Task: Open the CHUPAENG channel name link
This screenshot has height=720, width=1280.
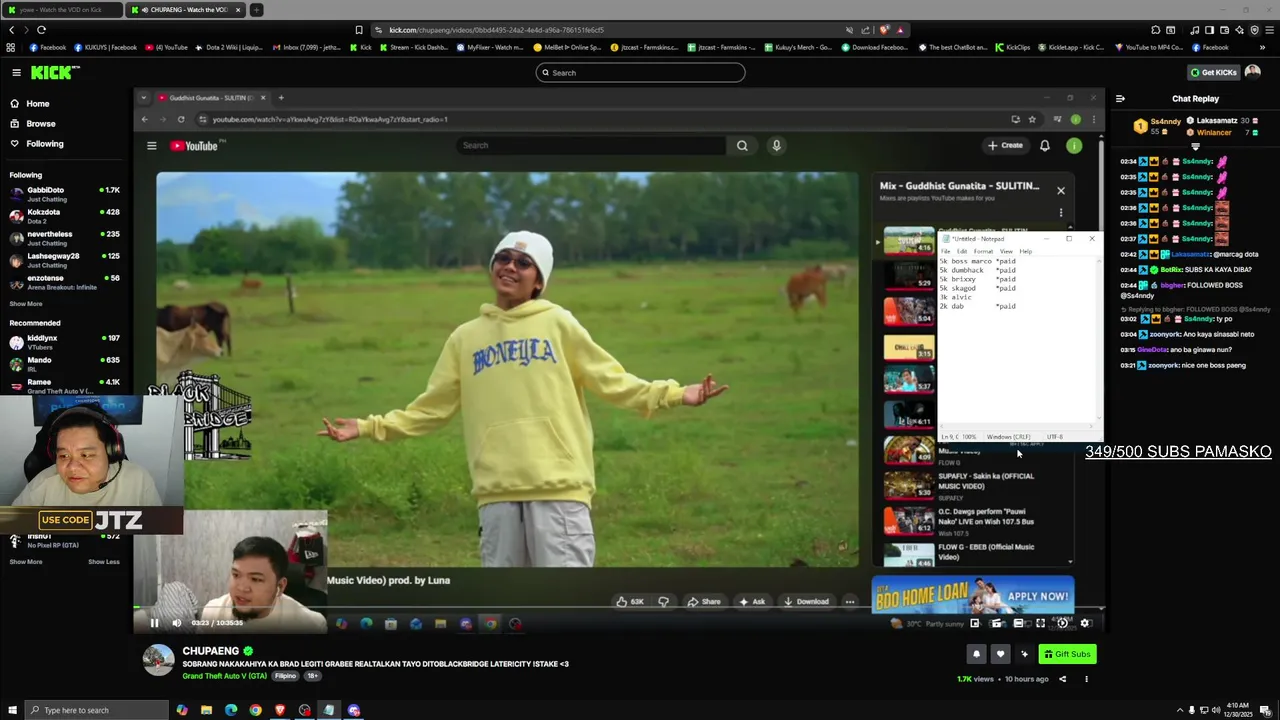Action: click(x=210, y=651)
